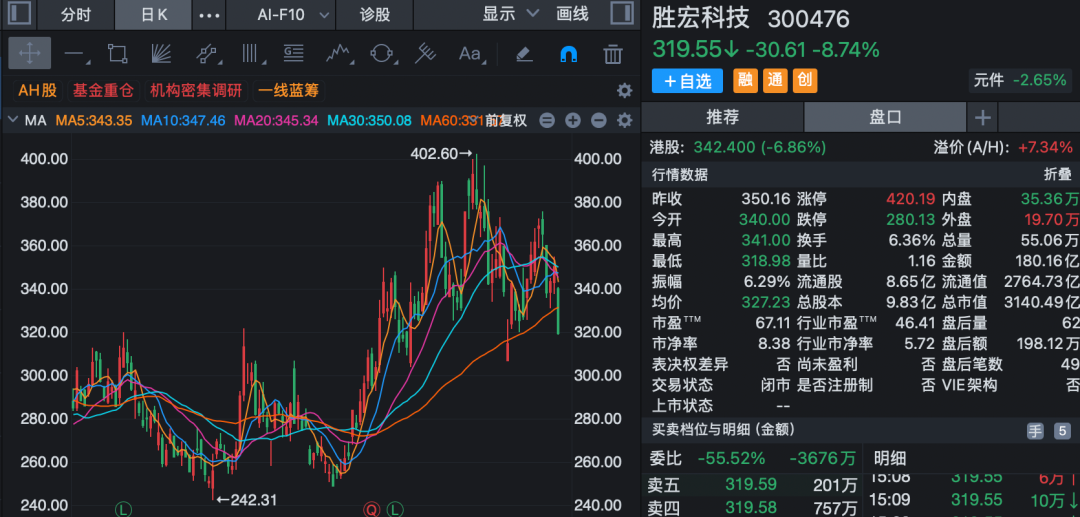Toggle the 画线 drawing toolbar
Screen dimensions: 1080x517
click(x=572, y=14)
